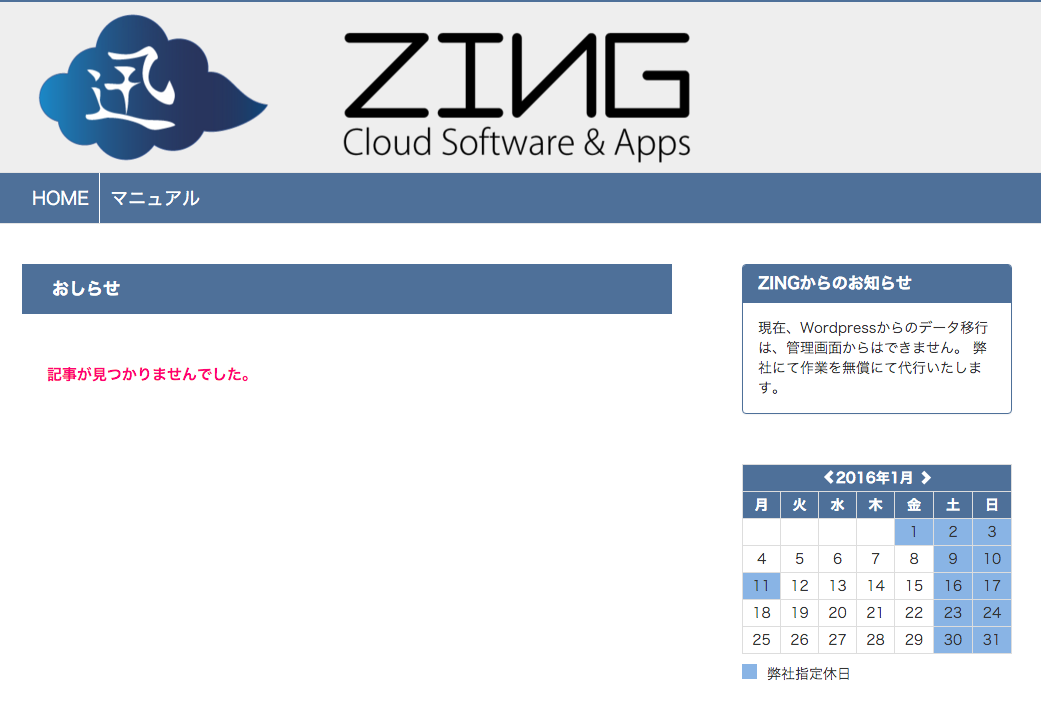Click the 金 weekday column header
The height and width of the screenshot is (715, 1041).
coord(914,505)
